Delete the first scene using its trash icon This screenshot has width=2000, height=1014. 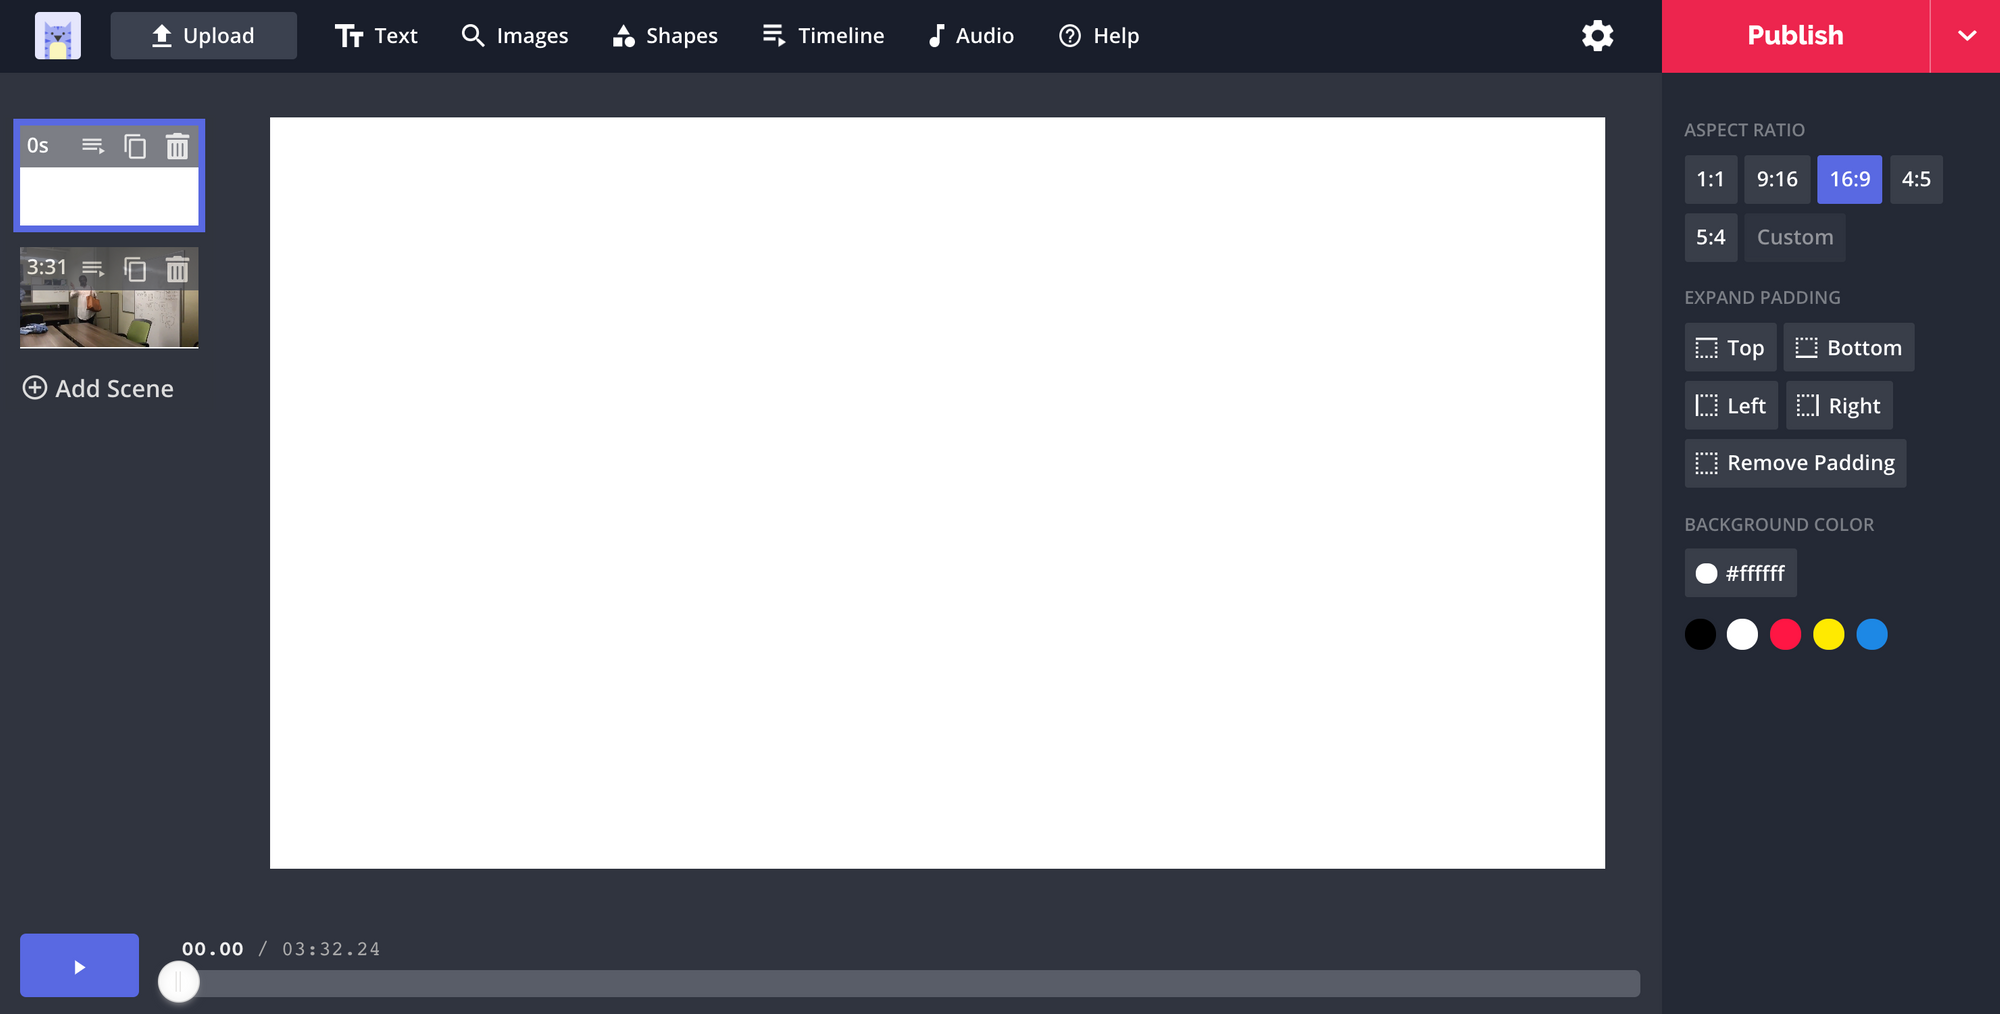[x=177, y=146]
